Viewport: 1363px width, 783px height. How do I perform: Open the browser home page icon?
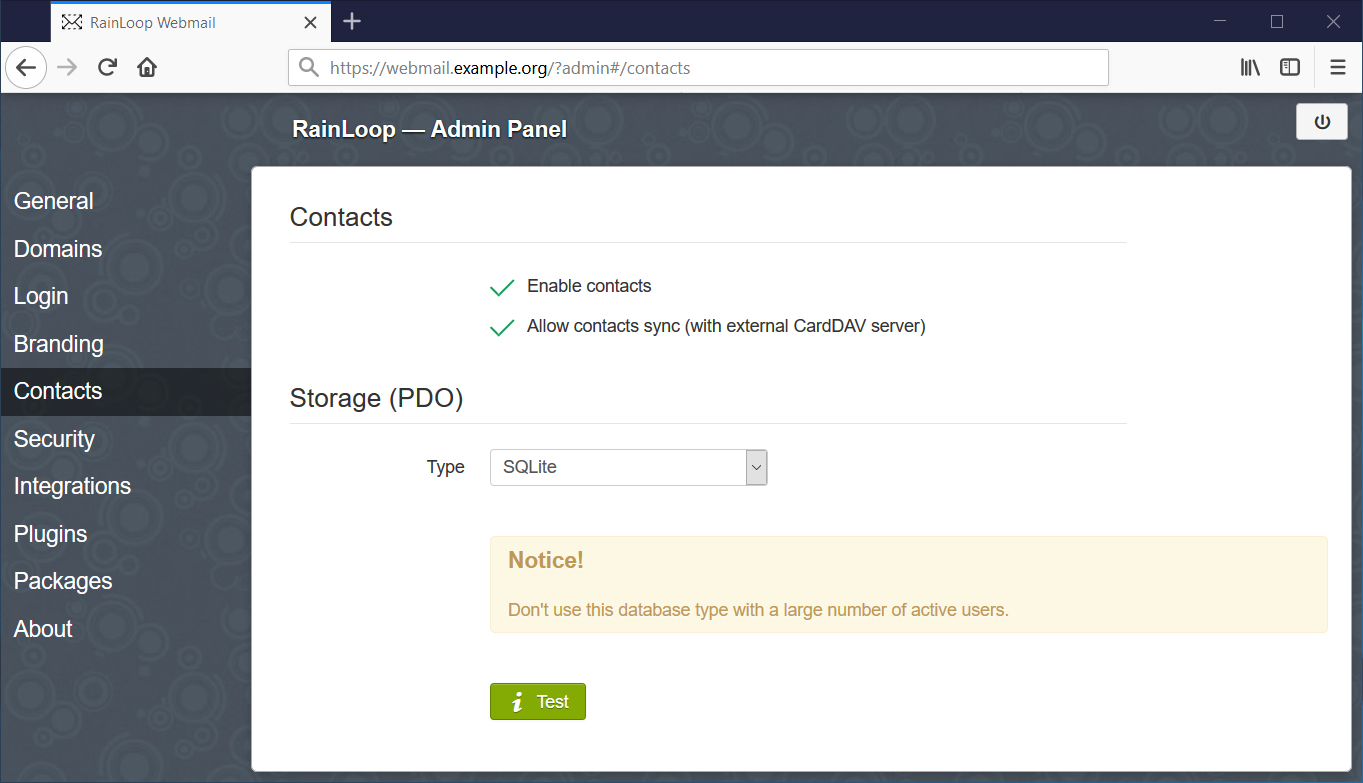tap(147, 68)
